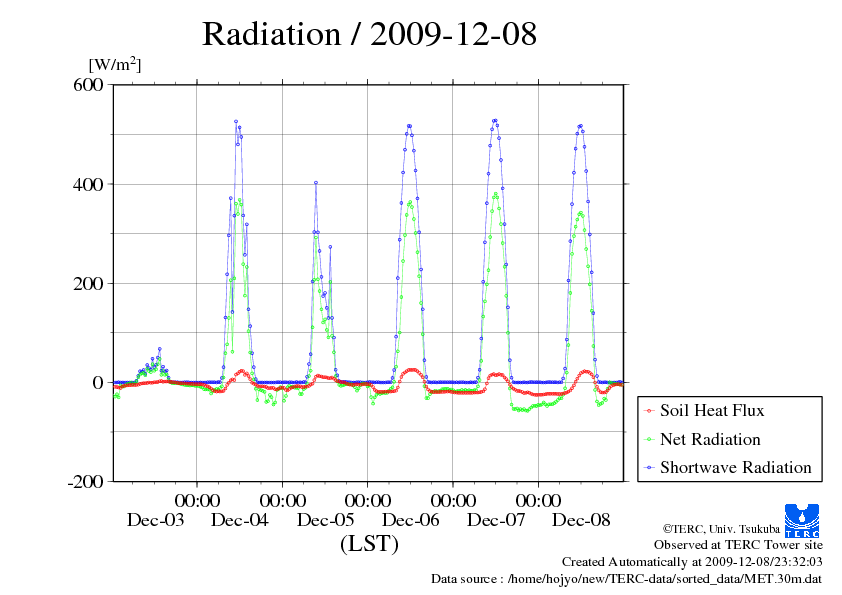The image size is (842, 595).
Task: Click the blue Shortwave Radiation legend marker
Action: (x=649, y=468)
